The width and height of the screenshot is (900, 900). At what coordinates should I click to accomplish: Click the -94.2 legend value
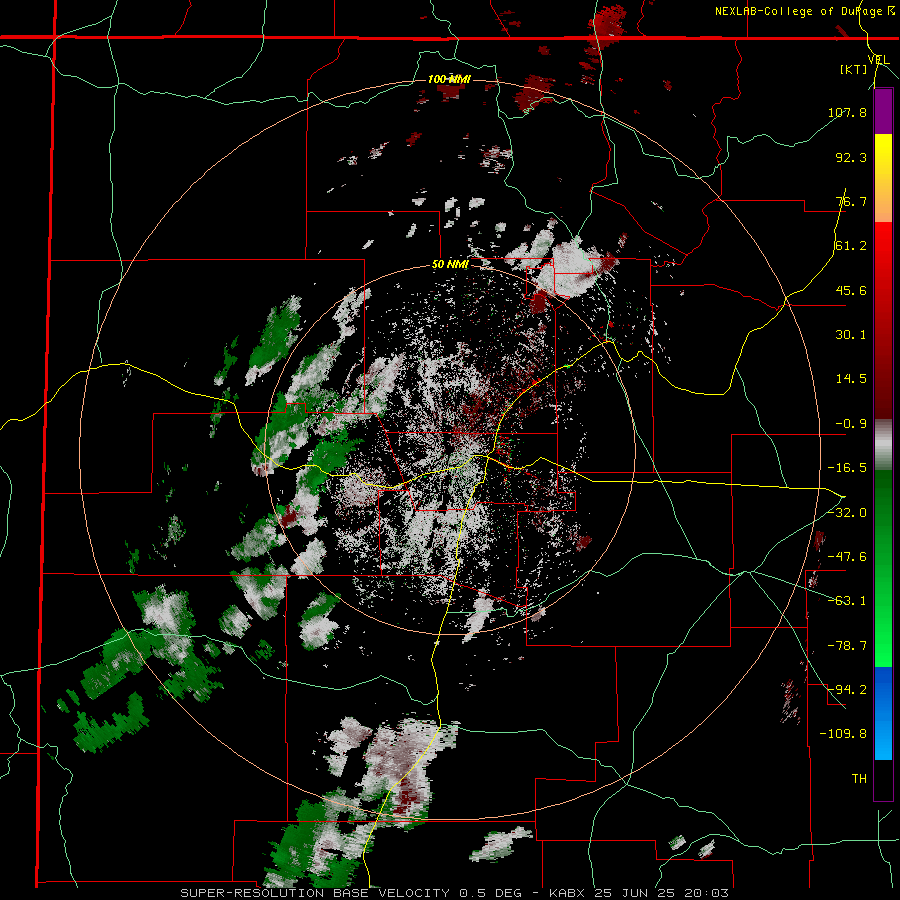point(847,690)
